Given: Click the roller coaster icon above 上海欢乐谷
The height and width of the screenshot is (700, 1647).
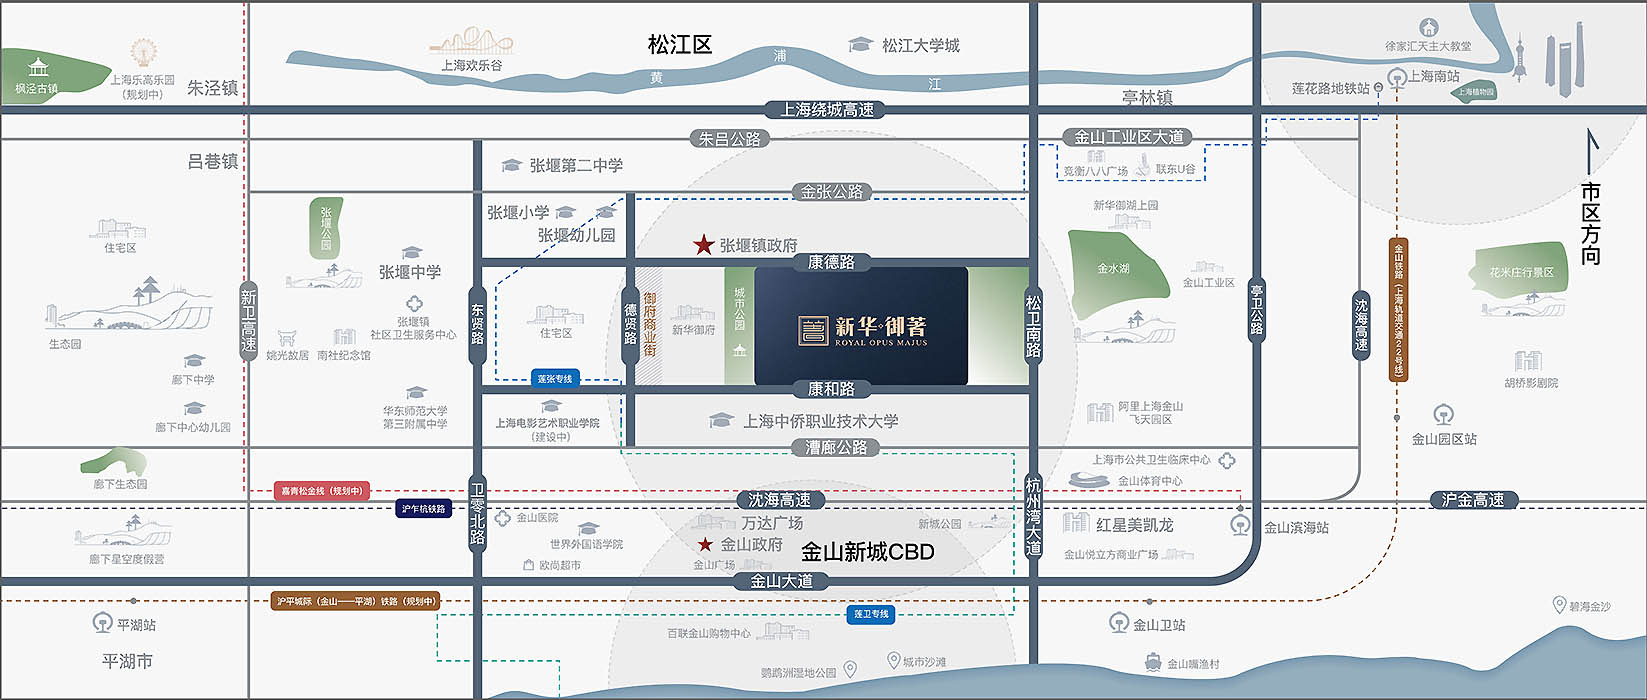Looking at the screenshot, I should click(472, 43).
